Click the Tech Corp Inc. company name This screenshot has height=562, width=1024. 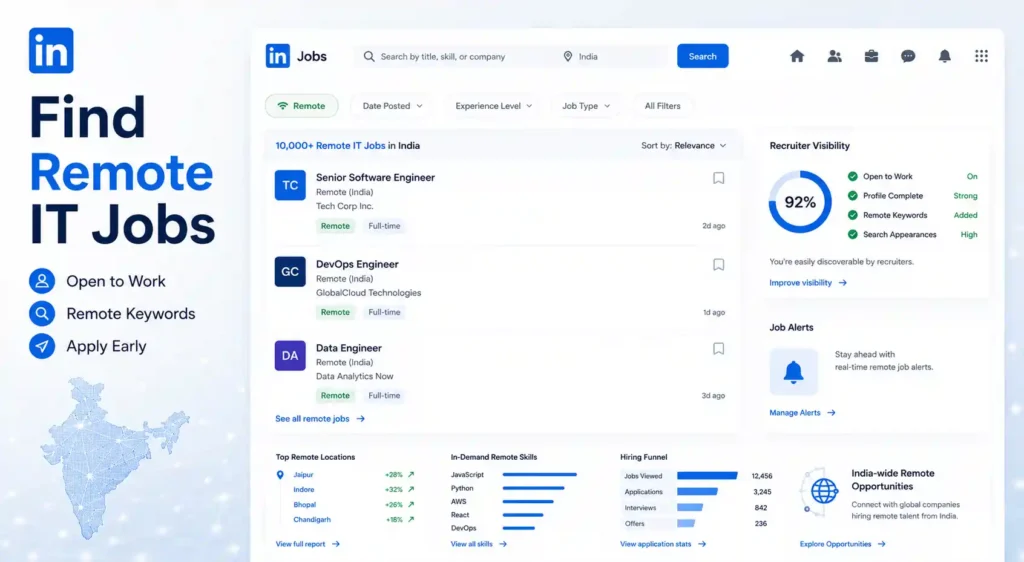pyautogui.click(x=345, y=206)
